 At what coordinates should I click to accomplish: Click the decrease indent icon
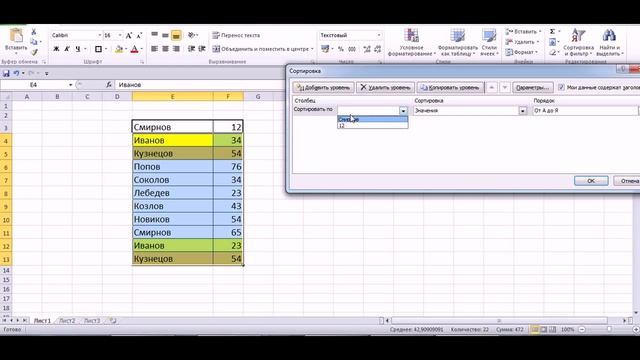coord(191,49)
